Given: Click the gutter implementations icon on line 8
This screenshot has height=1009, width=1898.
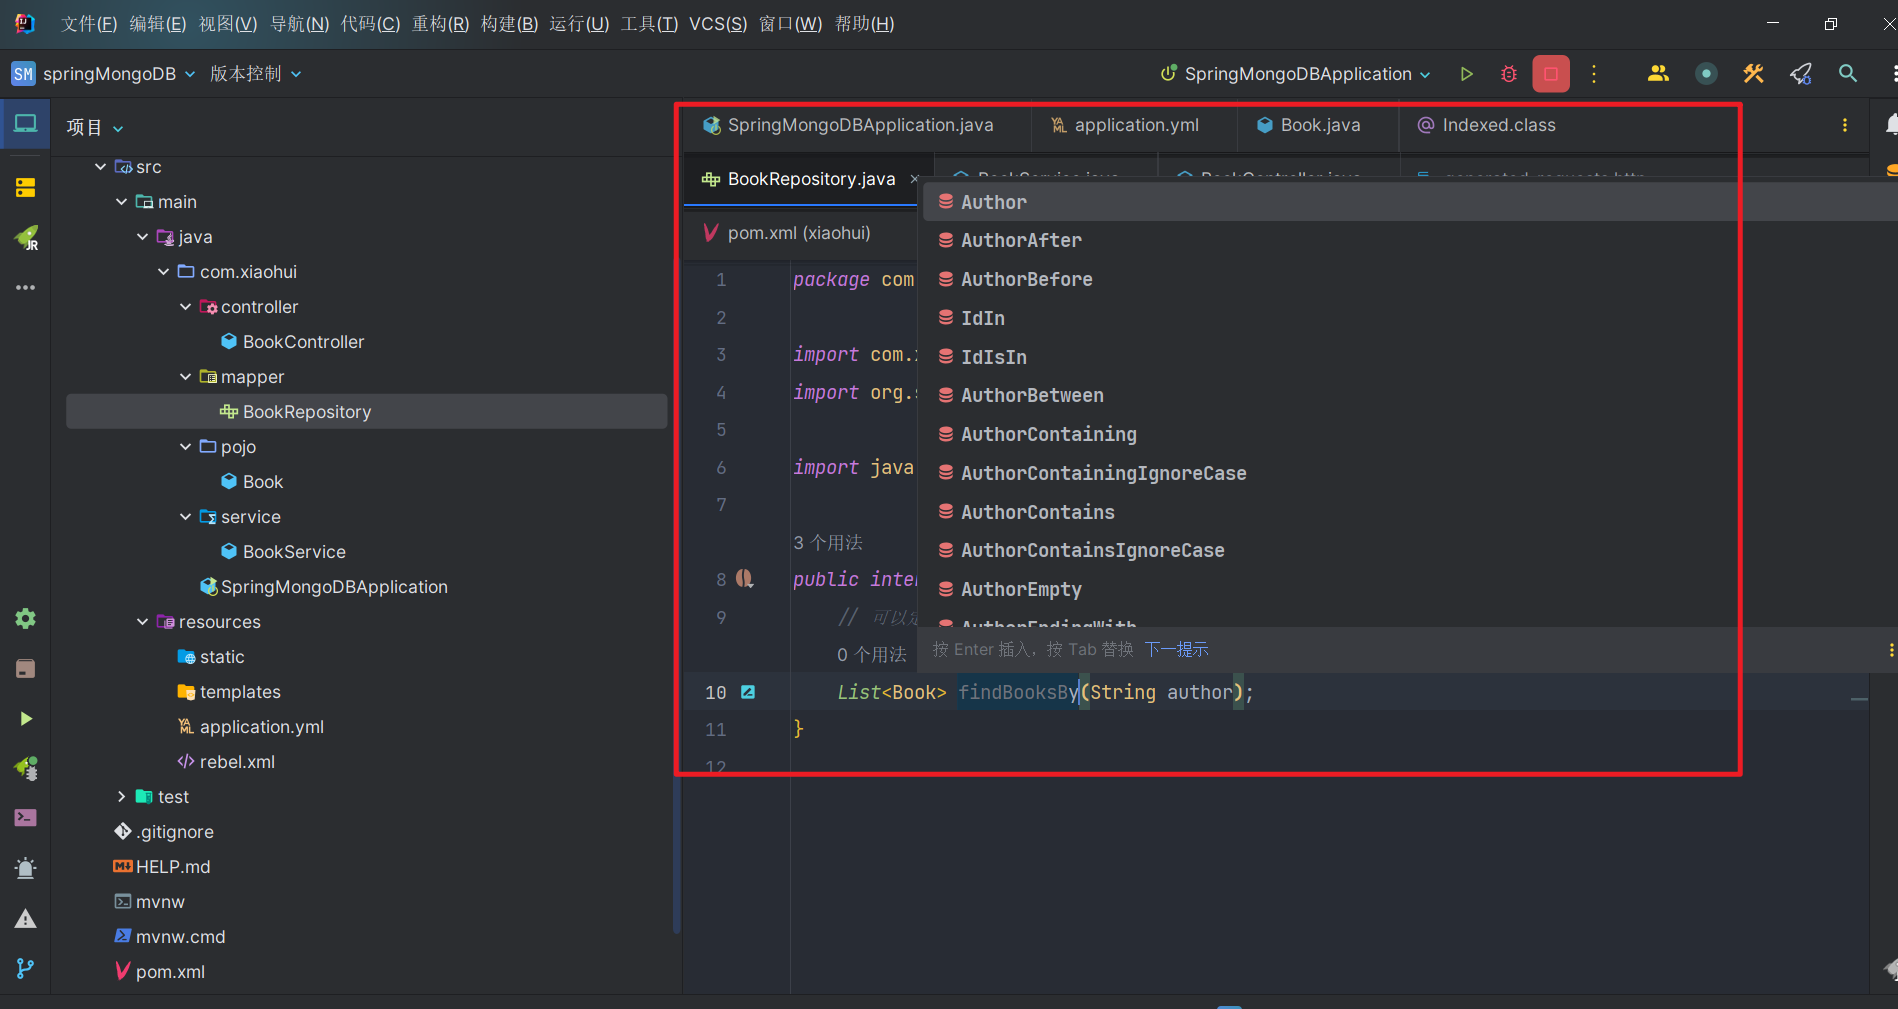Looking at the screenshot, I should [x=745, y=579].
